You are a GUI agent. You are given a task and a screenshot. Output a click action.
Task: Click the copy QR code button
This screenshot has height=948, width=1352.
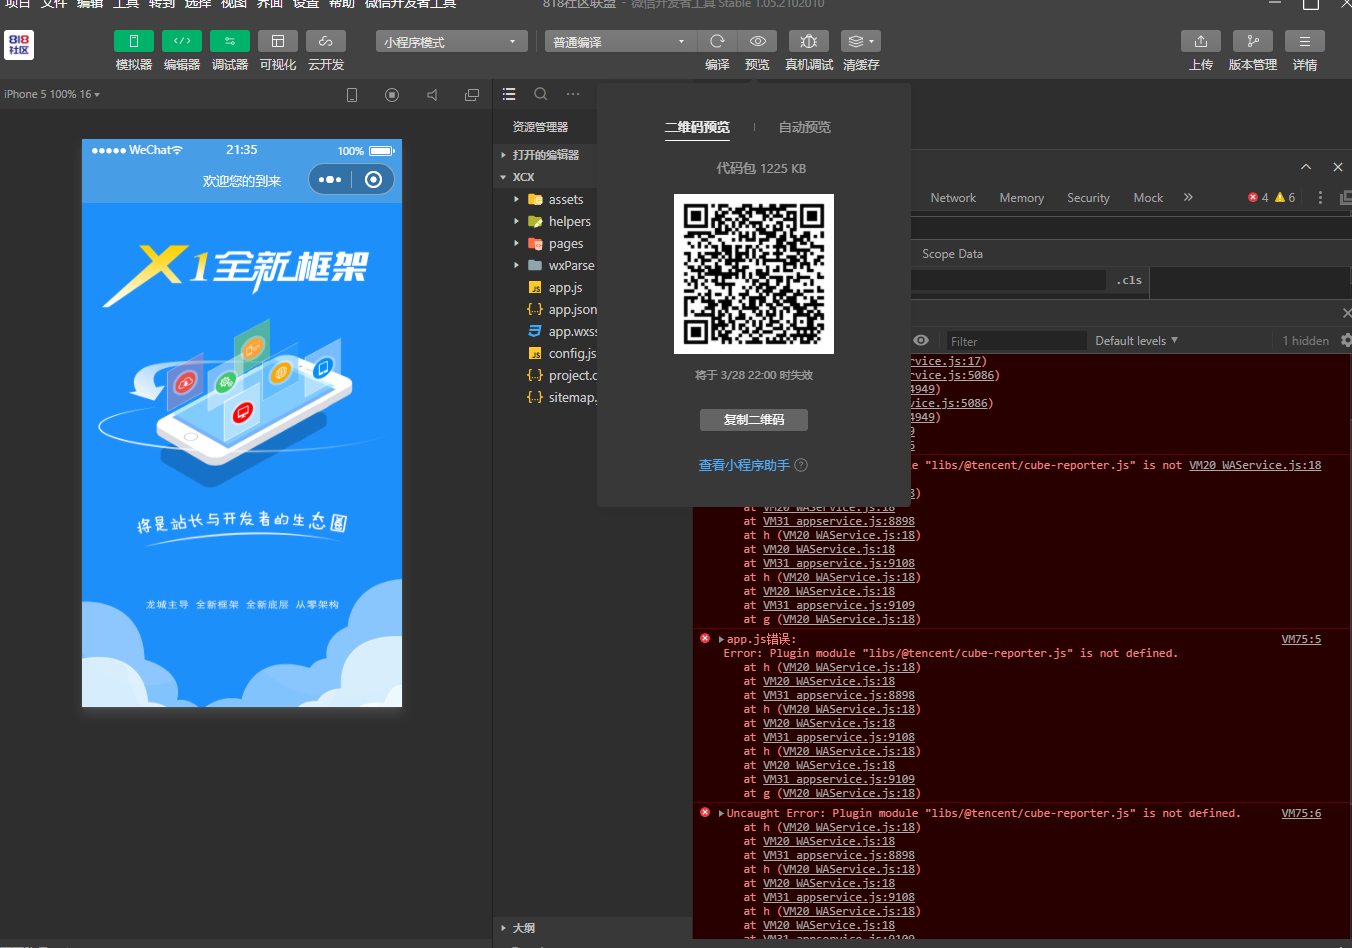[x=753, y=420]
